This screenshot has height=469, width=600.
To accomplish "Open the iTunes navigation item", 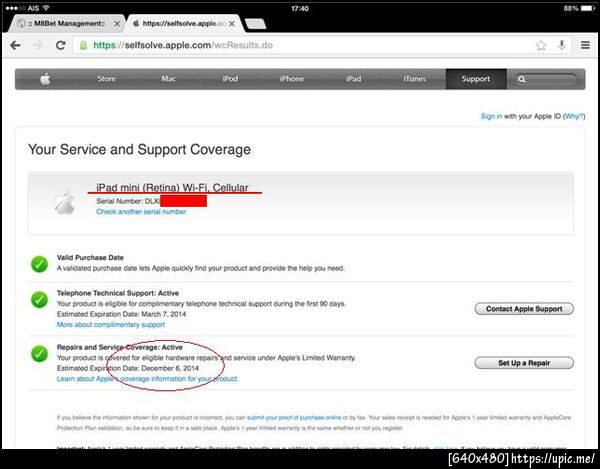I will click(414, 79).
